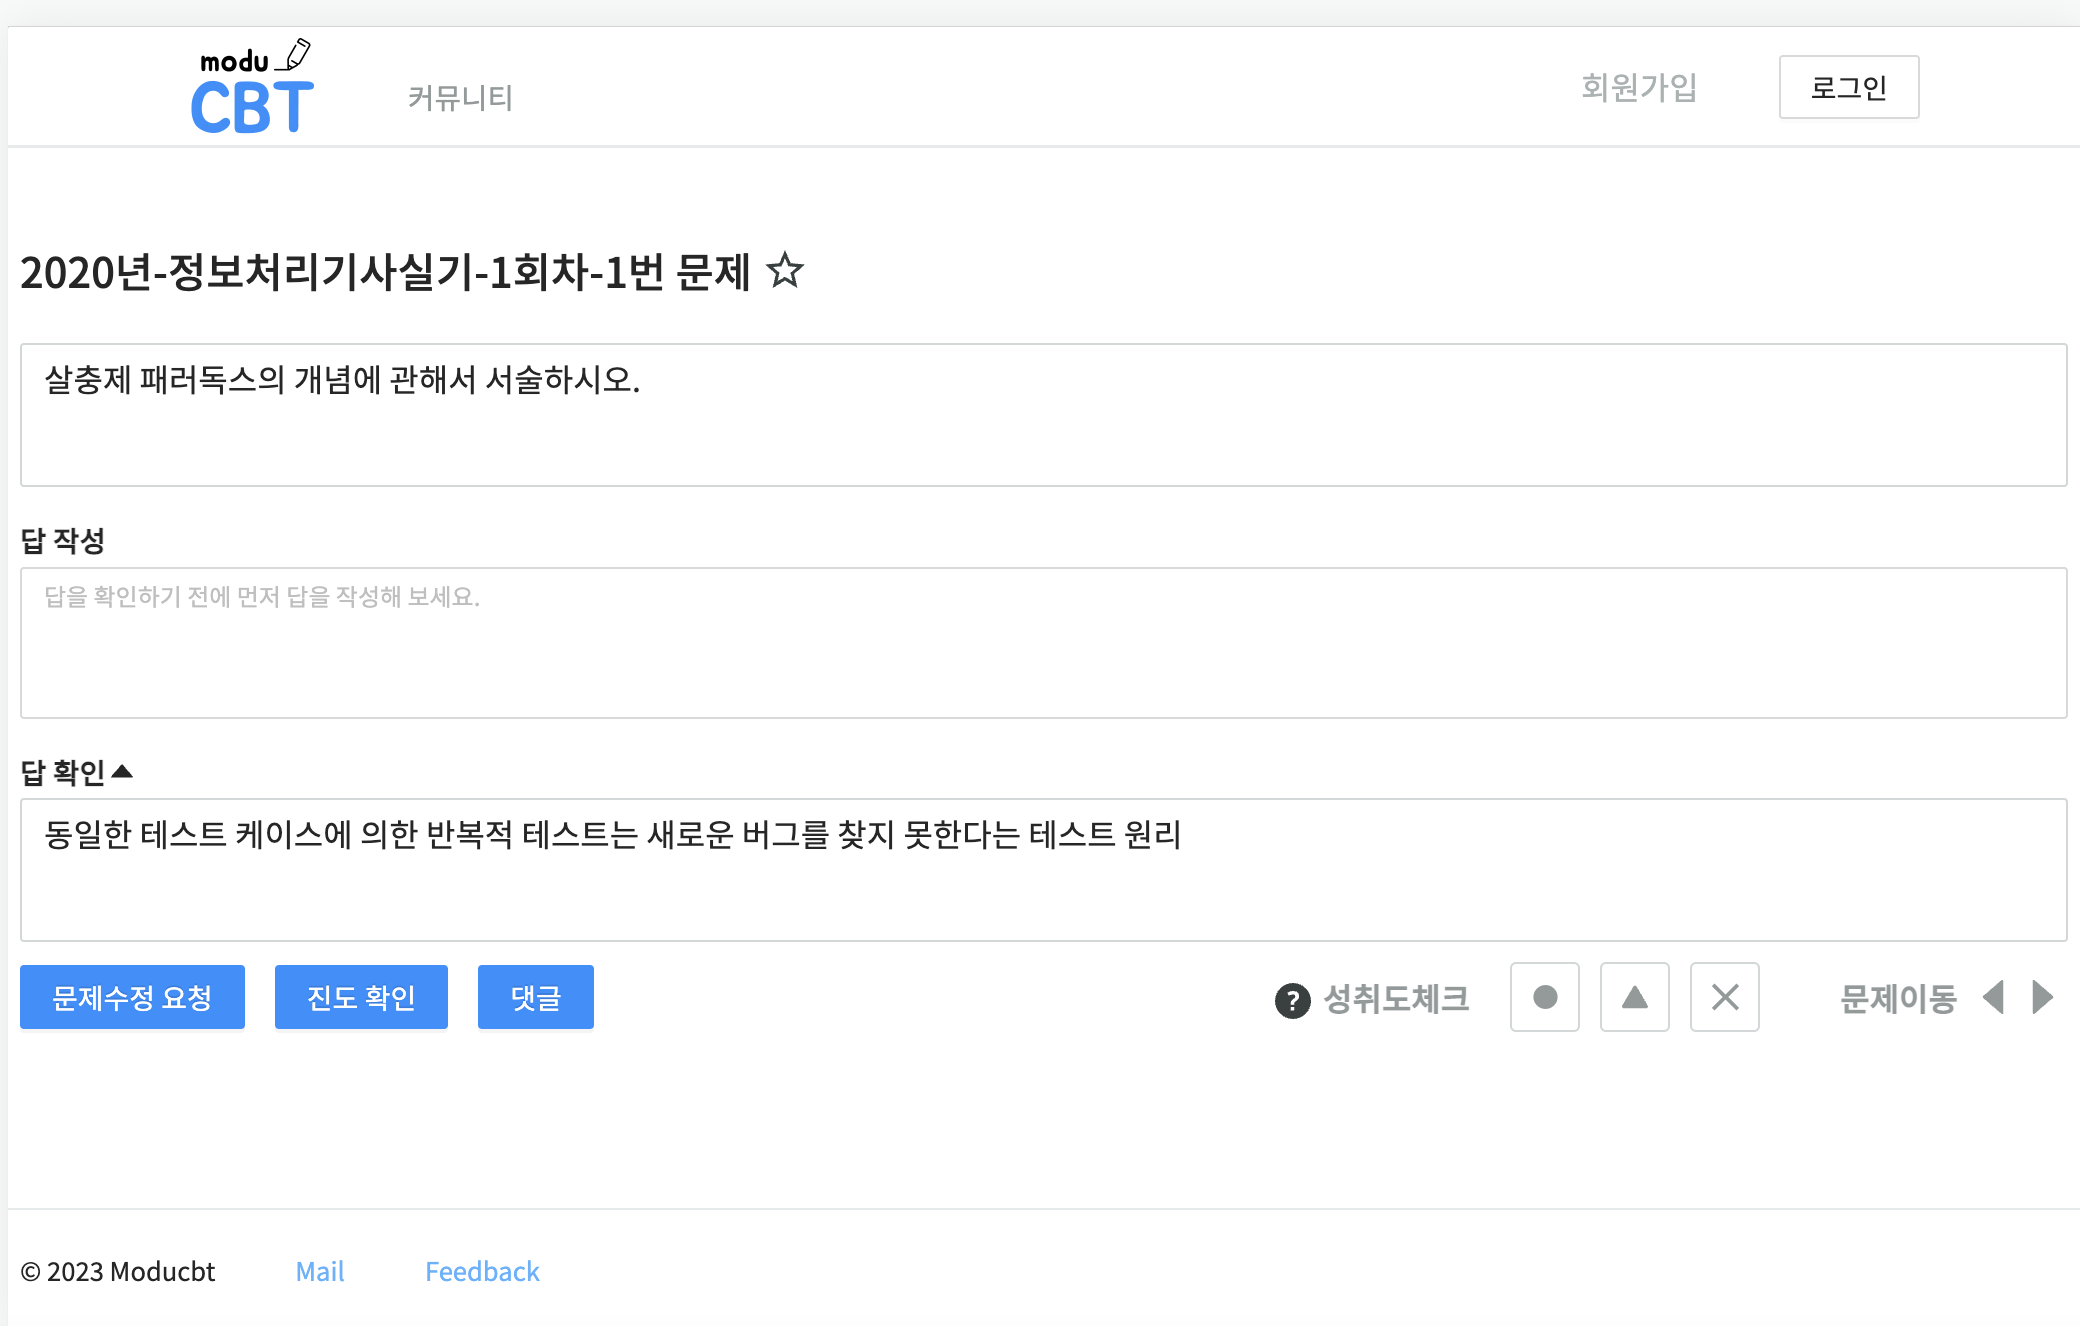The image size is (2080, 1326).
Task: Click the 답 작성 label
Action: tap(63, 541)
